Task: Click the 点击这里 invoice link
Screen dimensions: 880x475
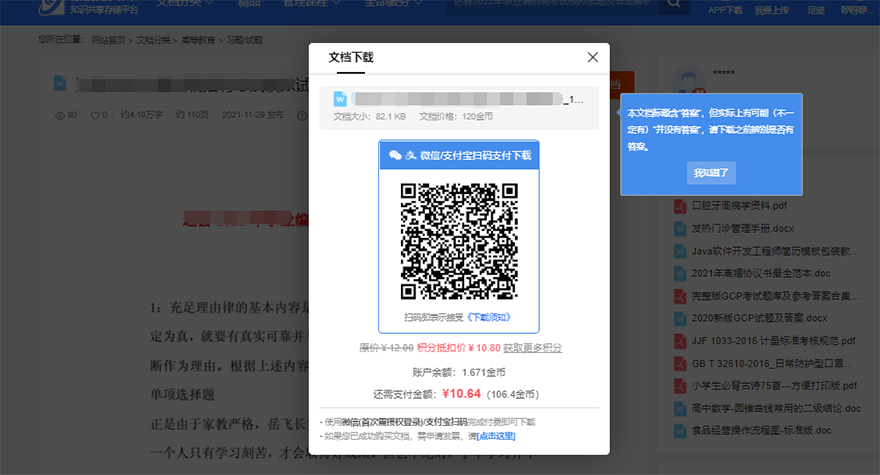Action: pos(496,436)
